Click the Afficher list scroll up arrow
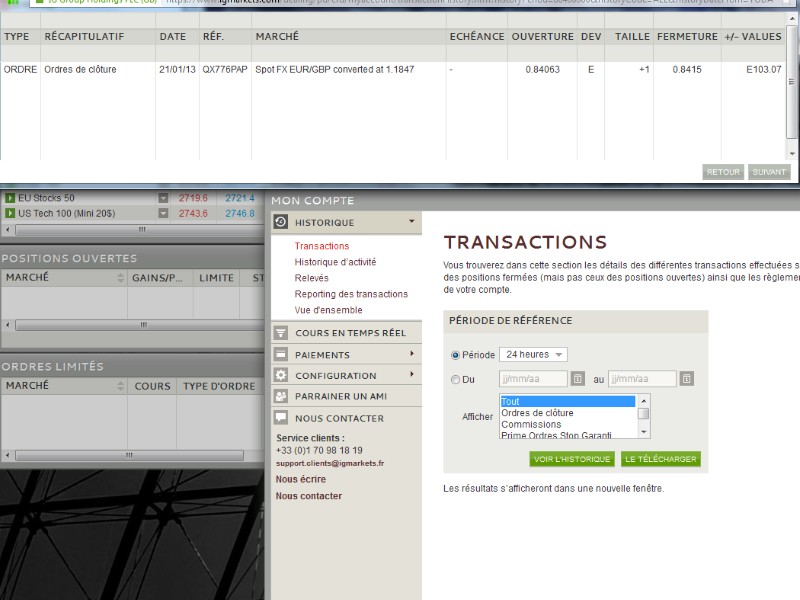 (644, 401)
